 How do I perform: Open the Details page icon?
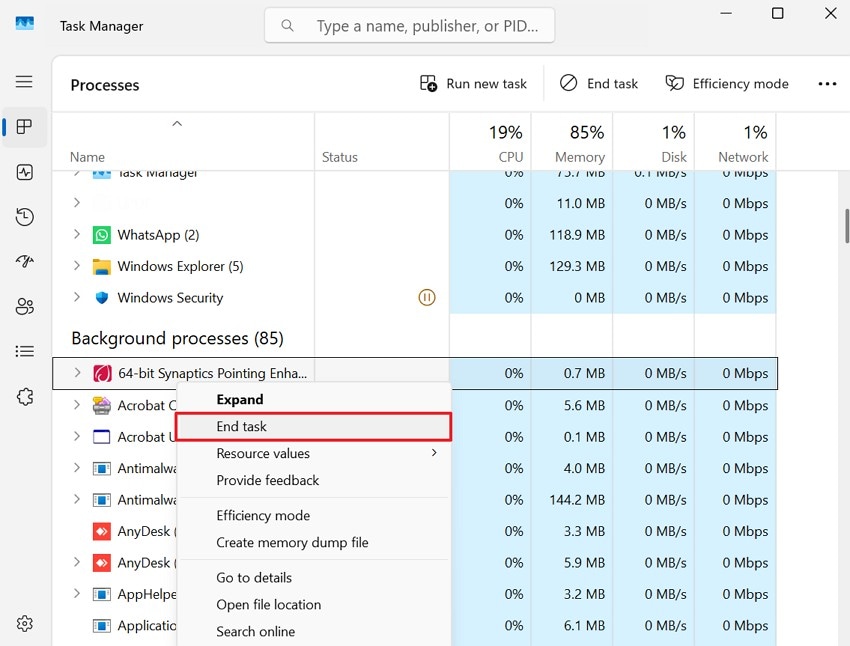[24, 350]
